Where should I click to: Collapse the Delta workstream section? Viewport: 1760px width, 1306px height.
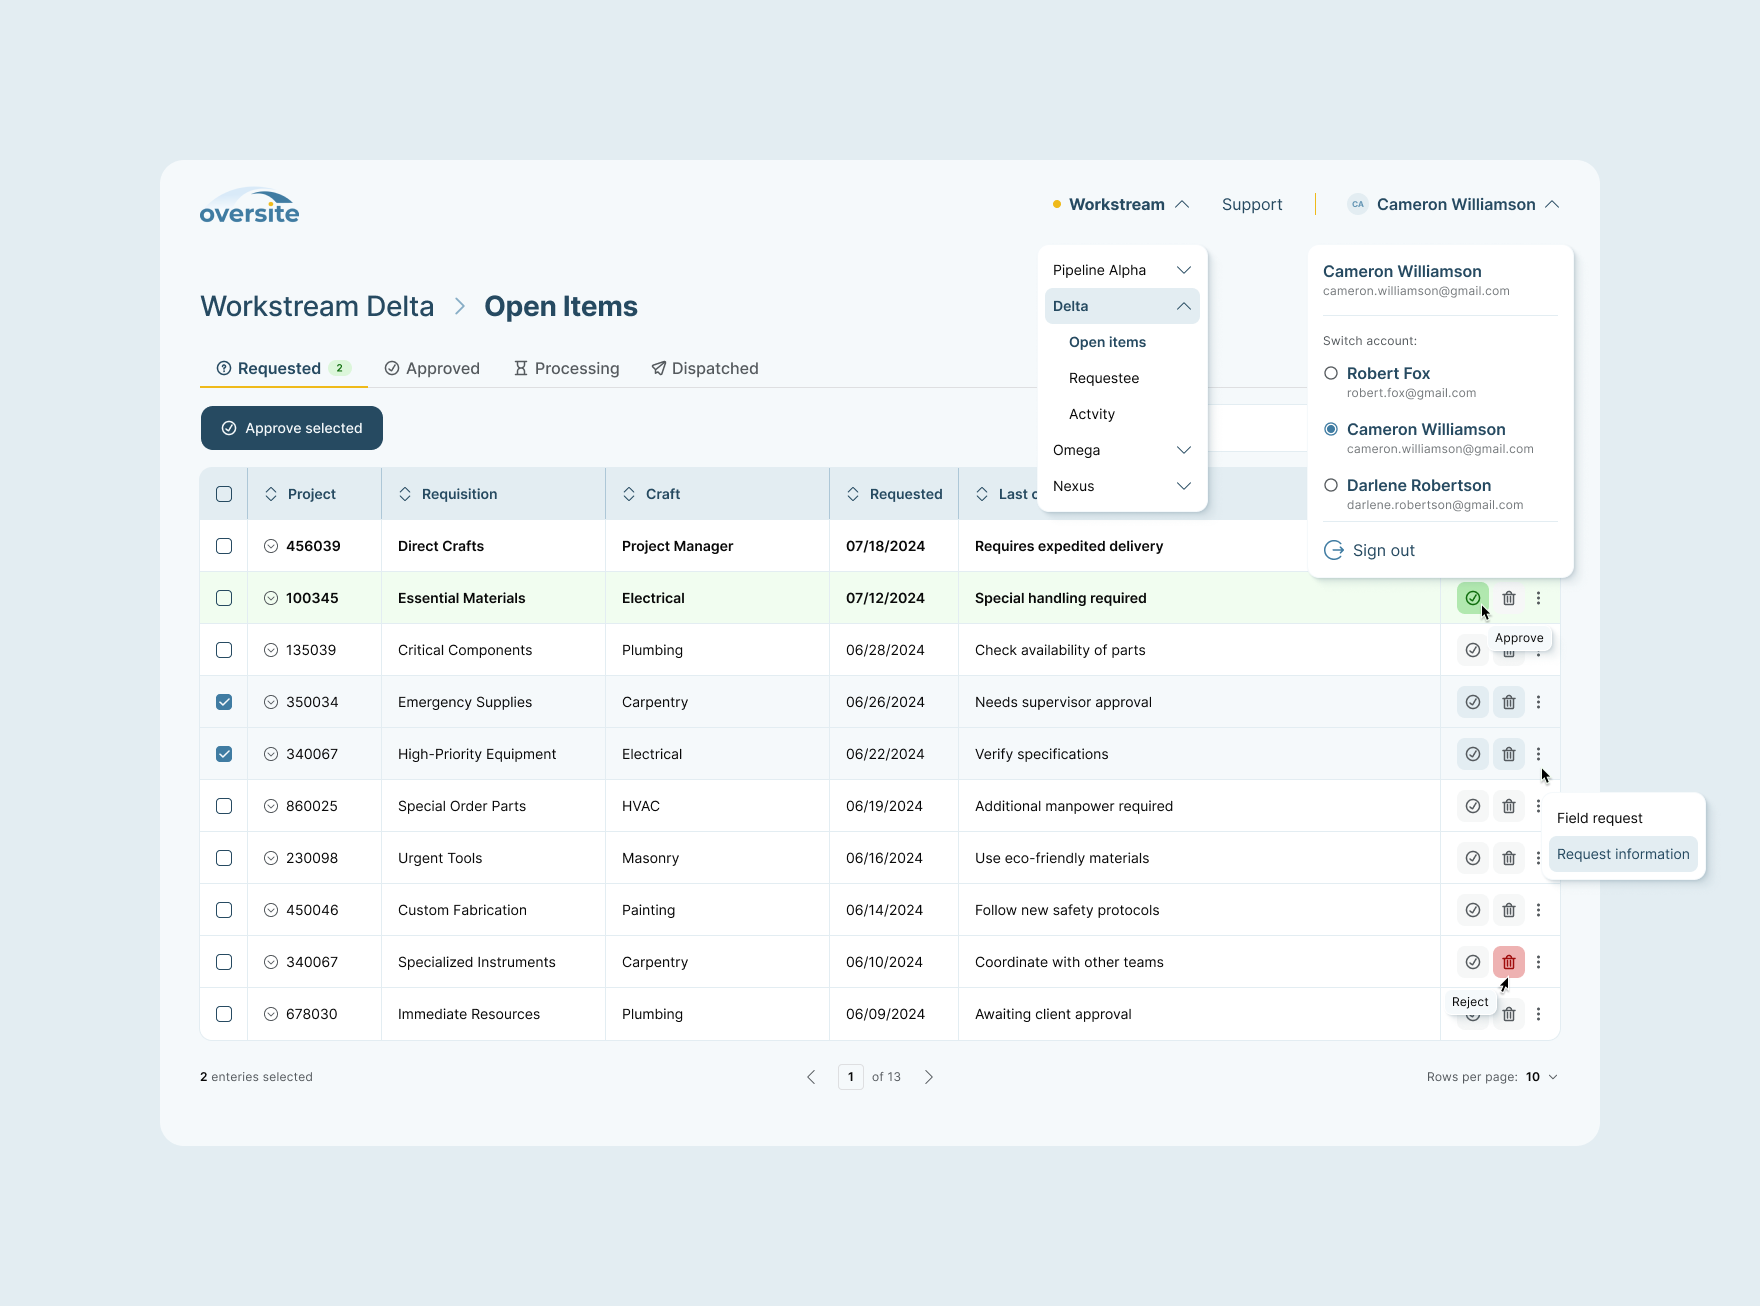coord(1183,306)
